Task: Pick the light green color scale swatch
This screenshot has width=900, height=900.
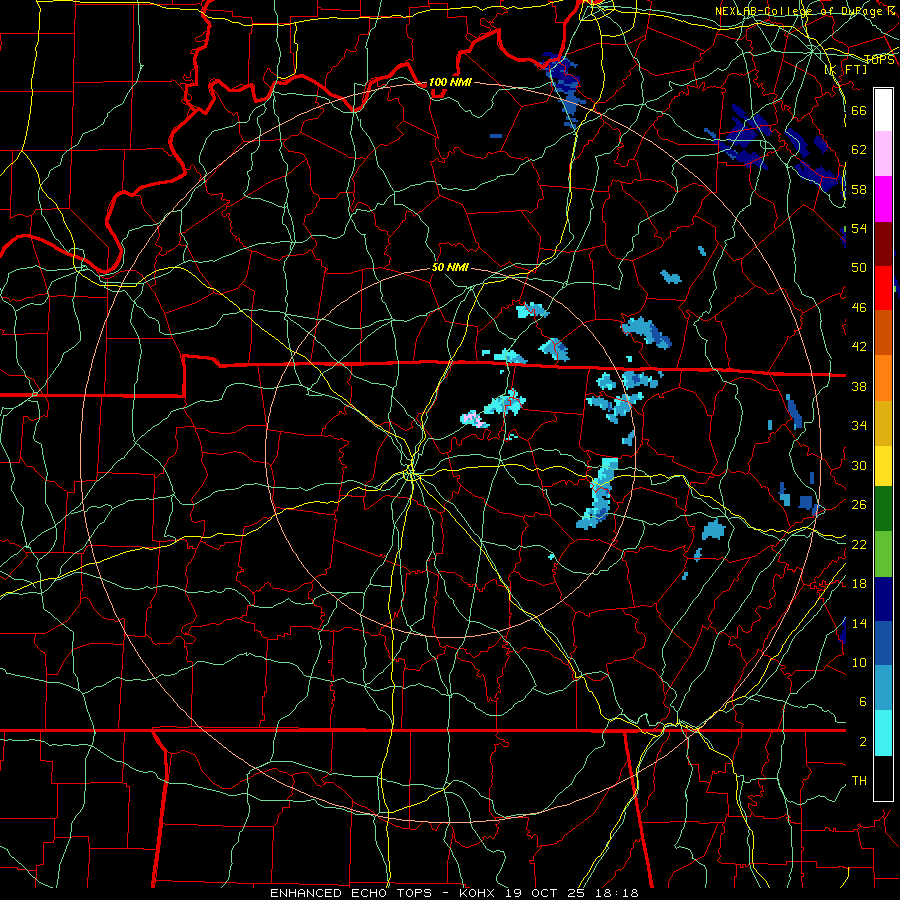Action: [x=883, y=553]
